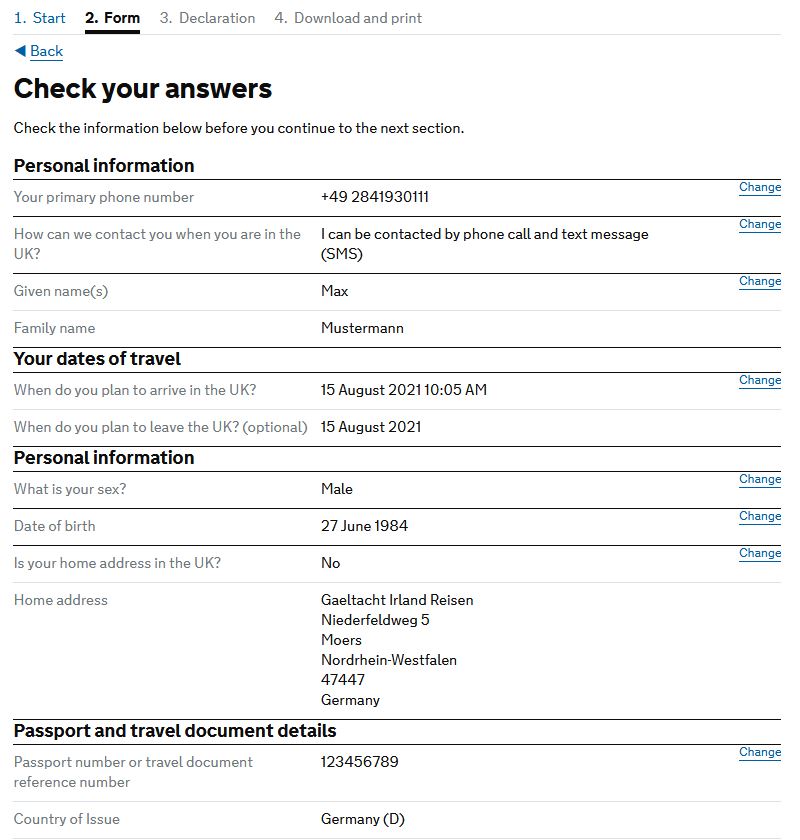Click the Country of Issue value Germany (D)
Image resolution: width=800 pixels, height=840 pixels.
pyautogui.click(x=363, y=818)
